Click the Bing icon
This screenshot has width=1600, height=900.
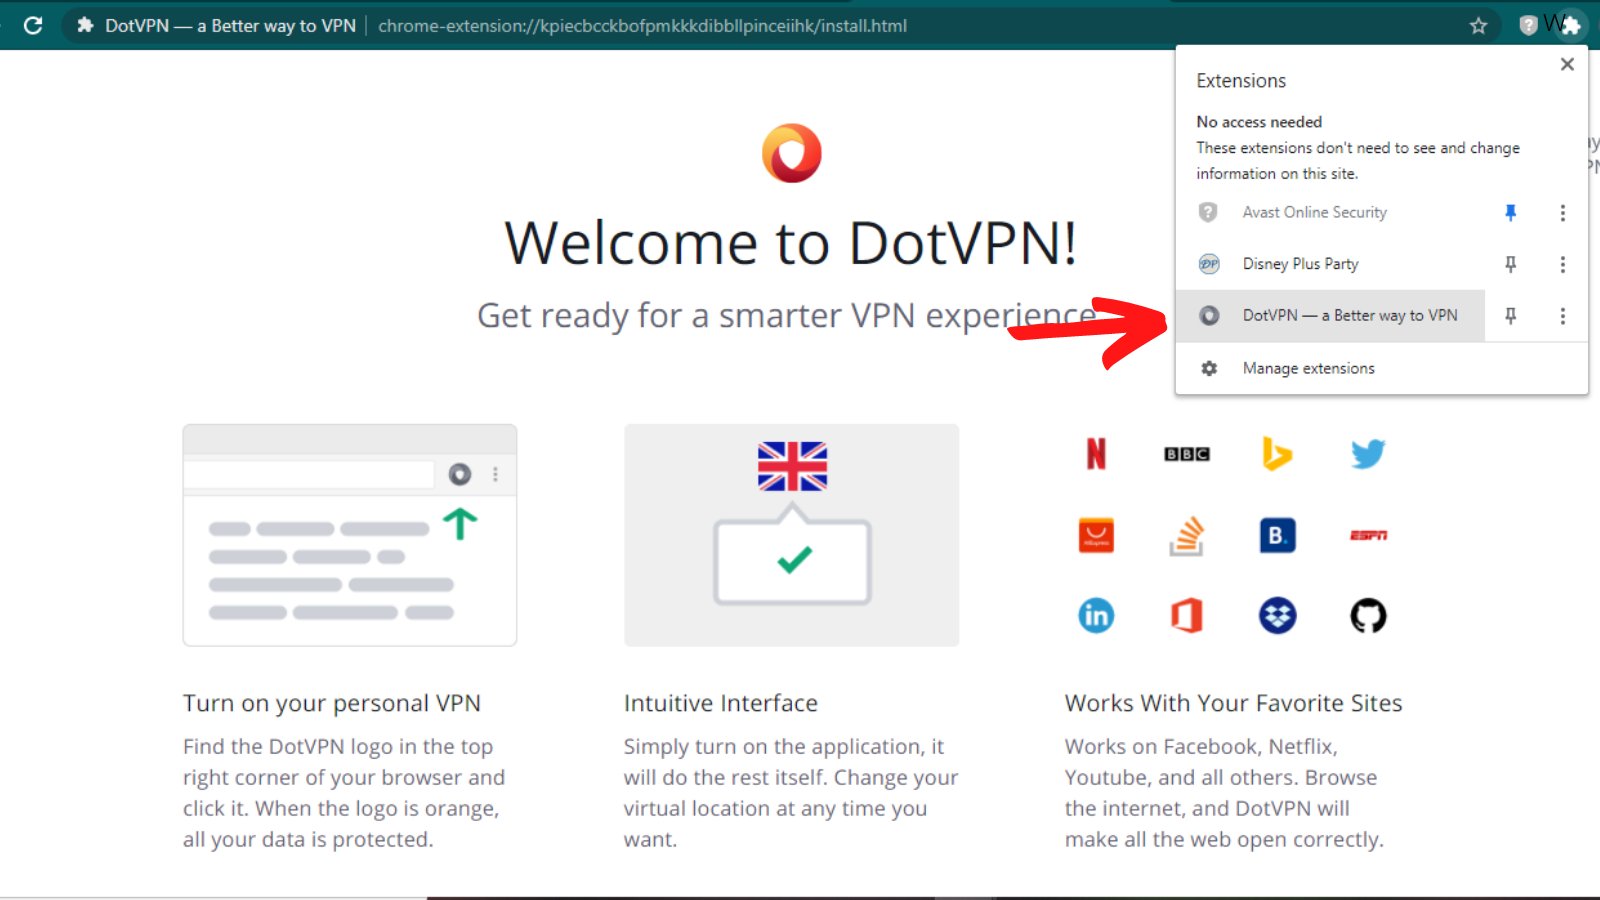click(x=1277, y=454)
